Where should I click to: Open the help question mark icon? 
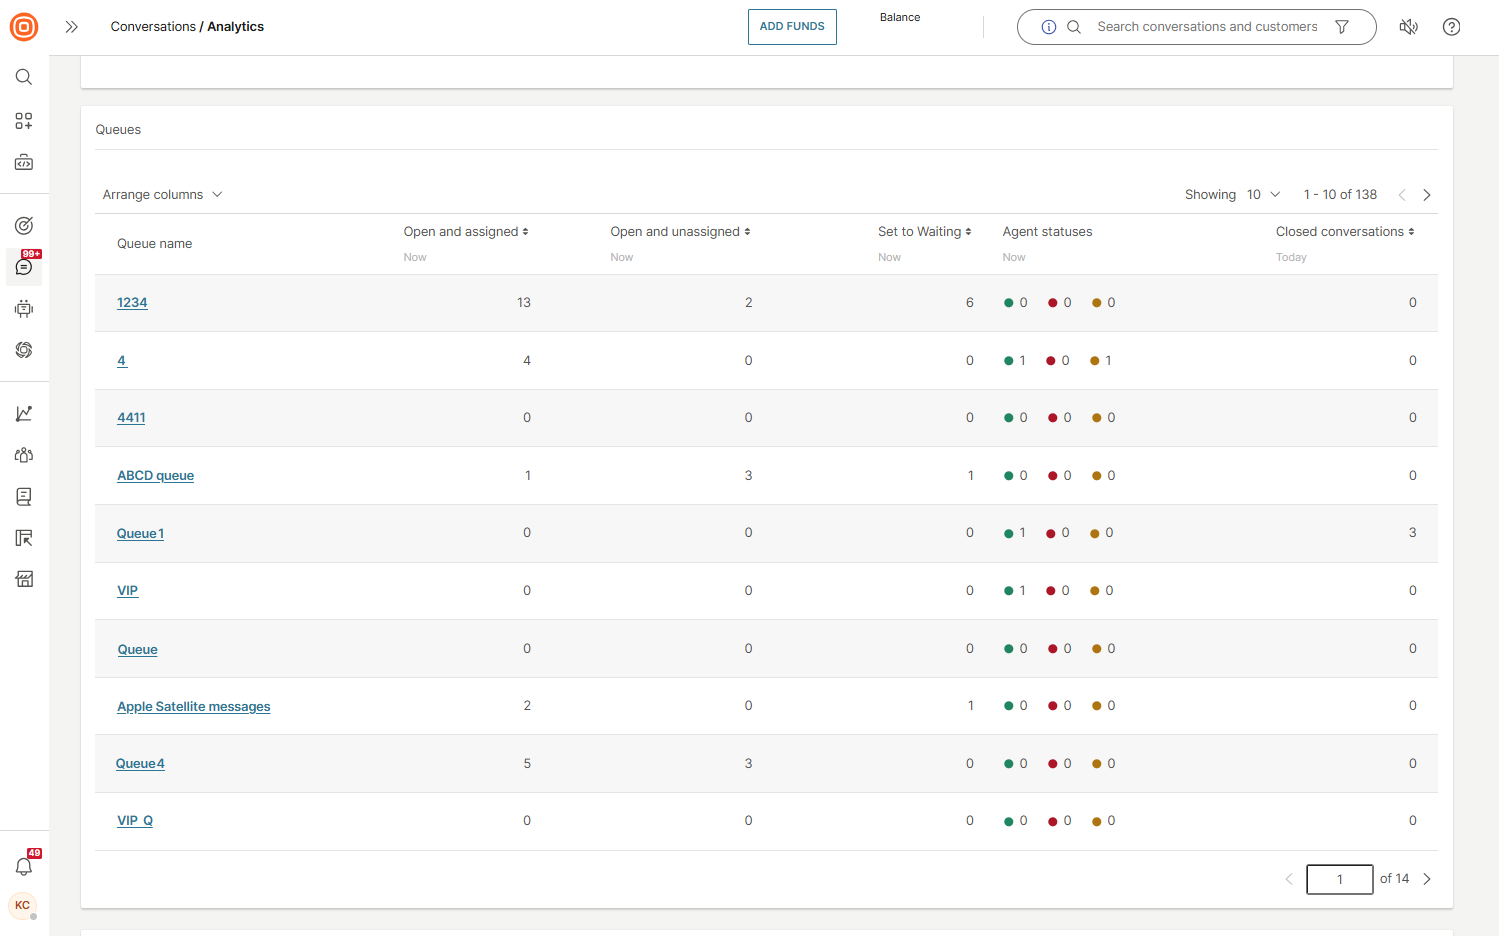click(1451, 27)
